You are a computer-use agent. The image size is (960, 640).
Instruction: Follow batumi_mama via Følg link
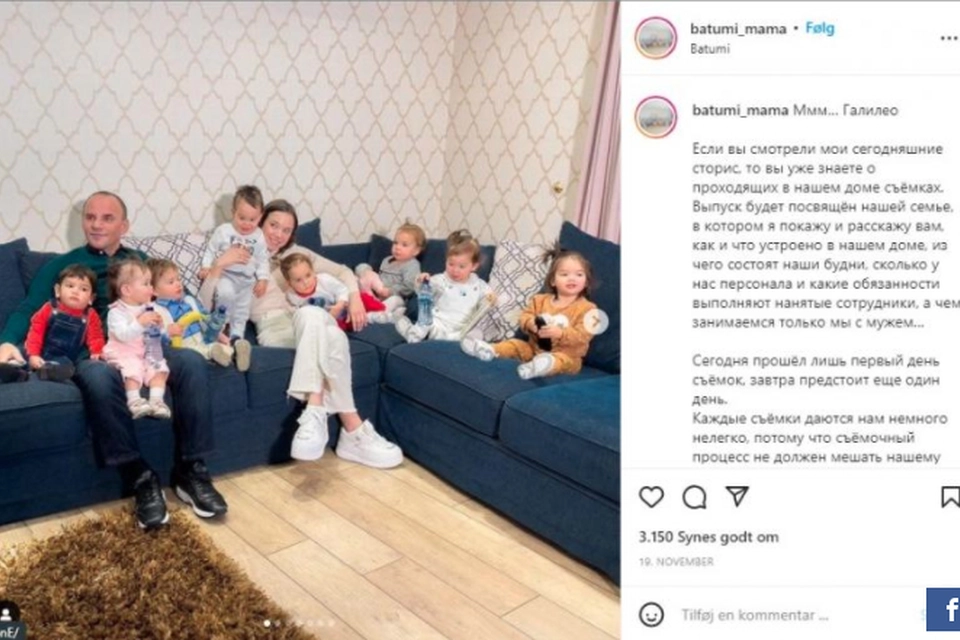[x=820, y=28]
